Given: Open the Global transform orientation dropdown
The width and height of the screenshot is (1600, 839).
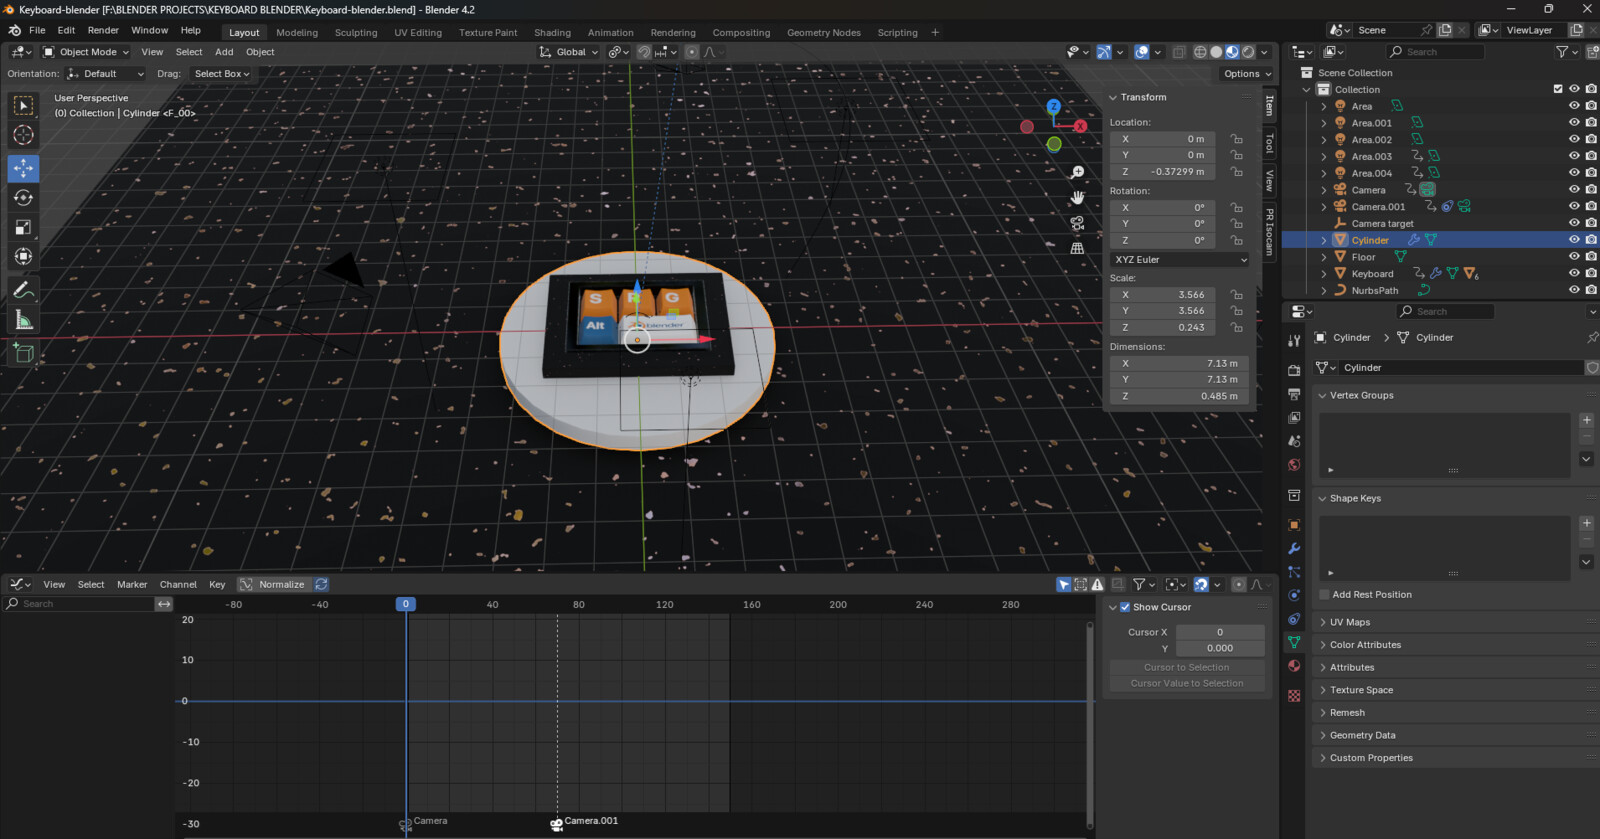Looking at the screenshot, I should click(x=568, y=52).
